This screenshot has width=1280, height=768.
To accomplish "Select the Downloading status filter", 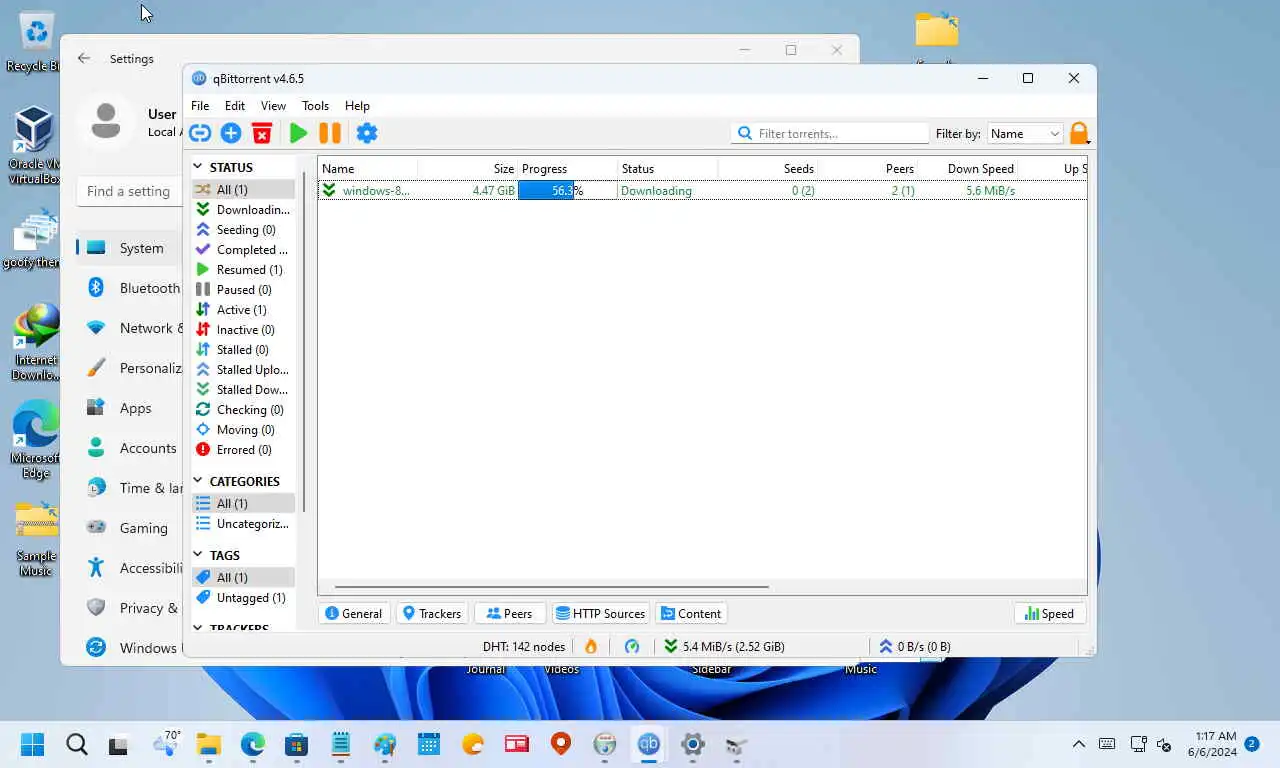I will [243, 209].
